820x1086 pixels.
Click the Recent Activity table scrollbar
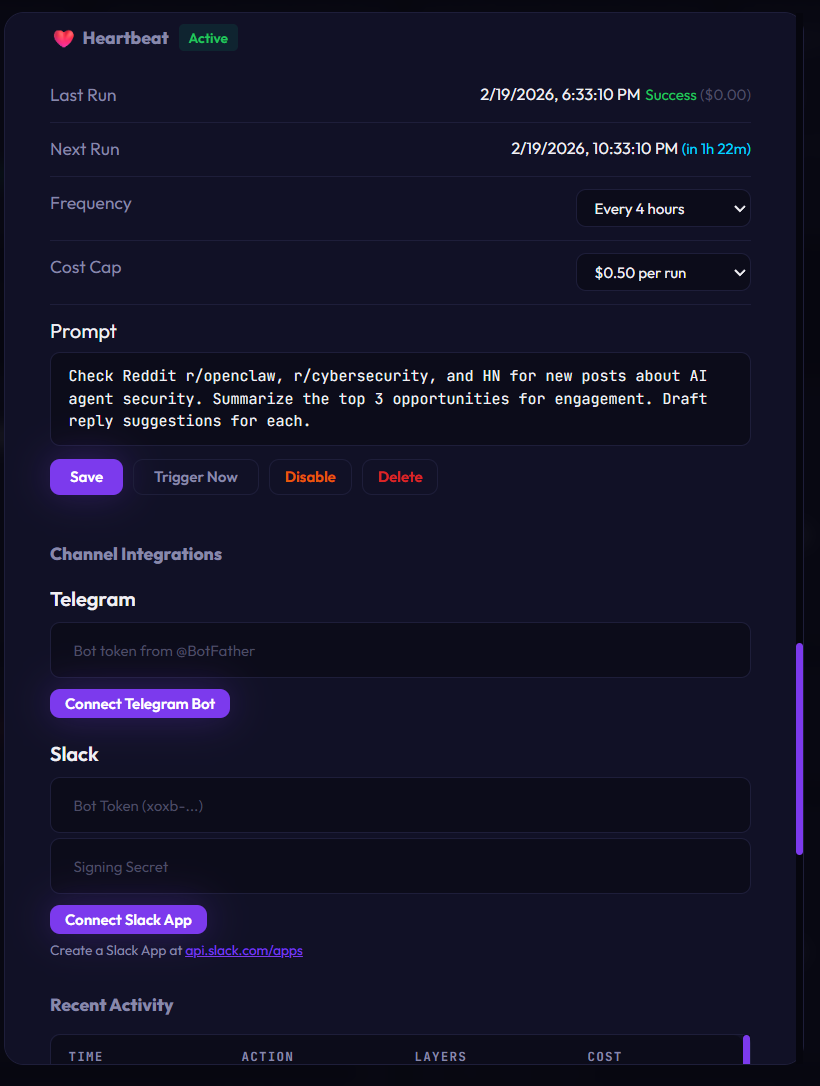click(746, 1050)
